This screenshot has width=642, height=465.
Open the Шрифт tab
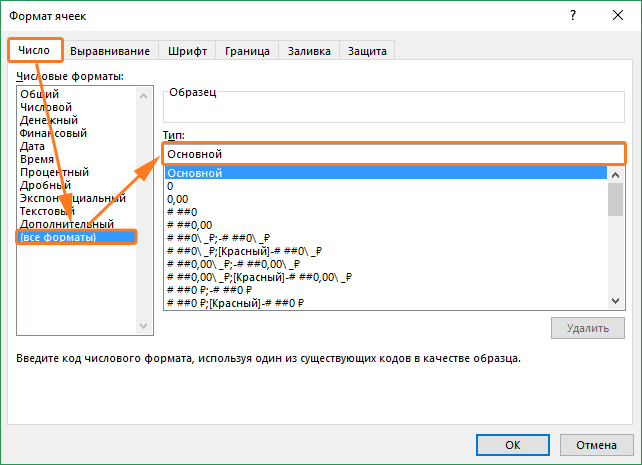tap(187, 51)
